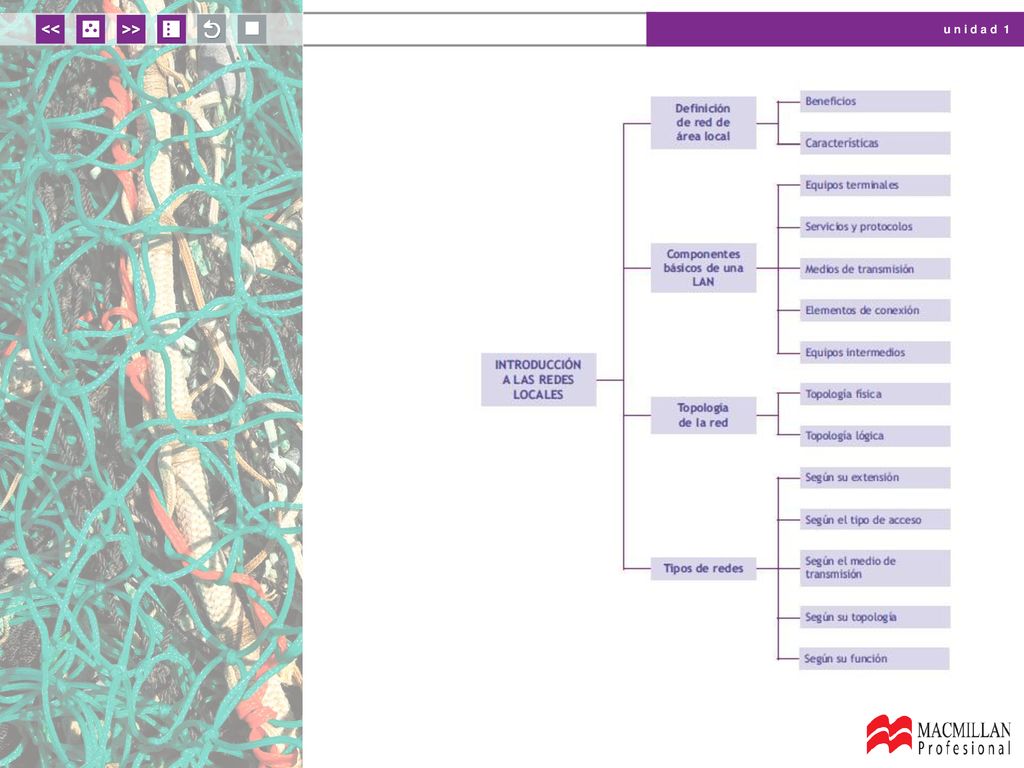Click the 'Elementos de conexión' box

[875, 310]
